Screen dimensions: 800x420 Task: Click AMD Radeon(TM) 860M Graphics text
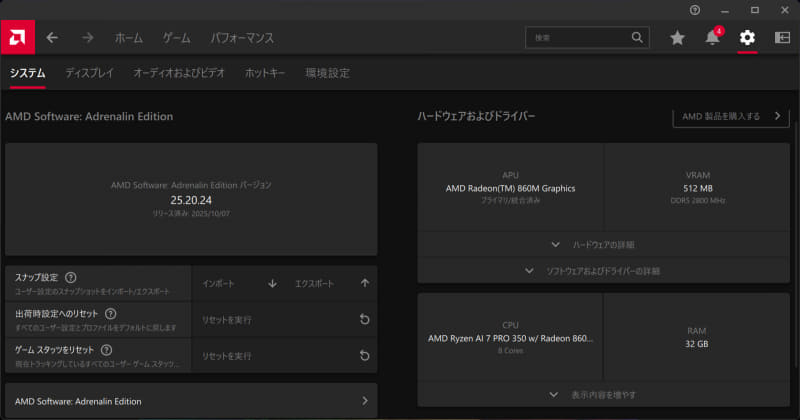(510, 188)
